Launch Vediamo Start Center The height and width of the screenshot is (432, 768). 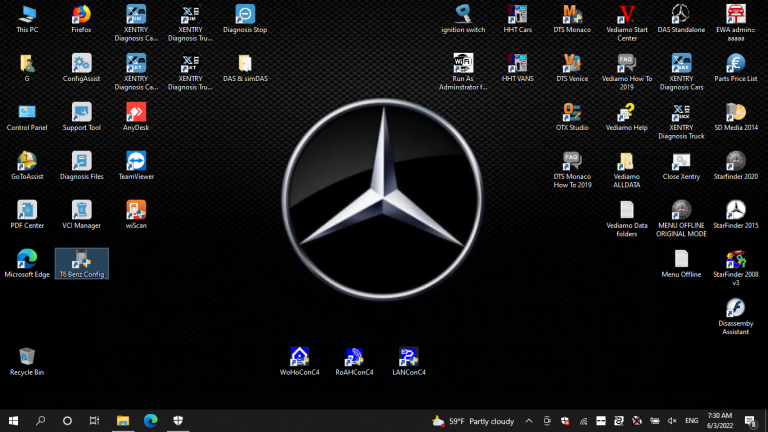pyautogui.click(x=626, y=23)
